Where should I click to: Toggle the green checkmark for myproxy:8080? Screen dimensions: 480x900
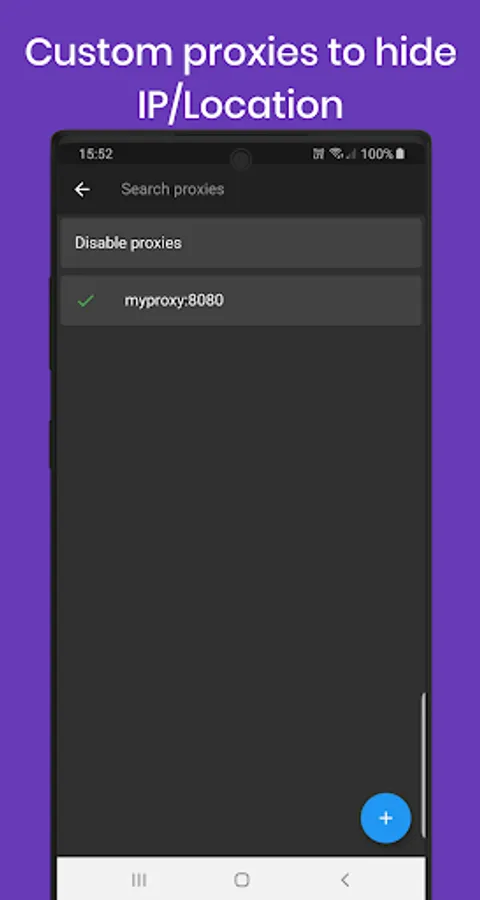85,300
